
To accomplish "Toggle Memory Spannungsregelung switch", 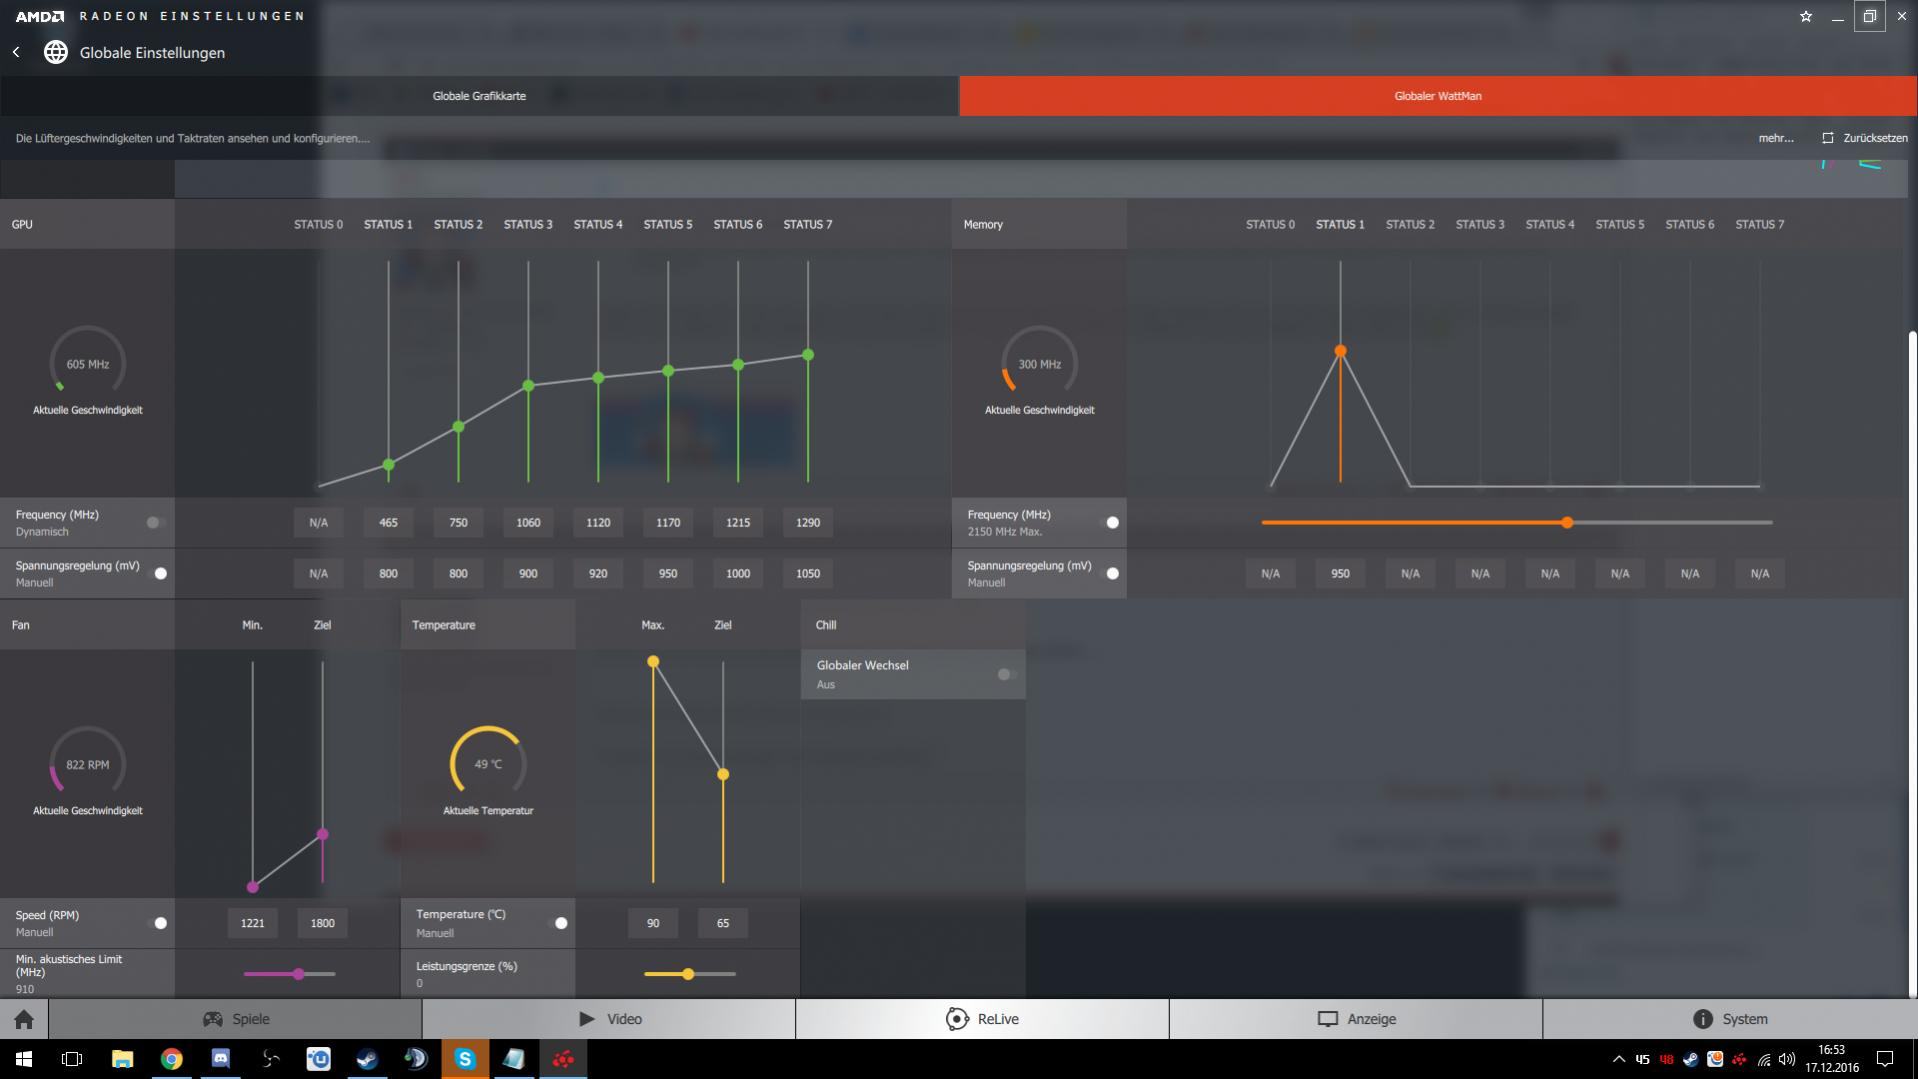I will tap(1109, 573).
